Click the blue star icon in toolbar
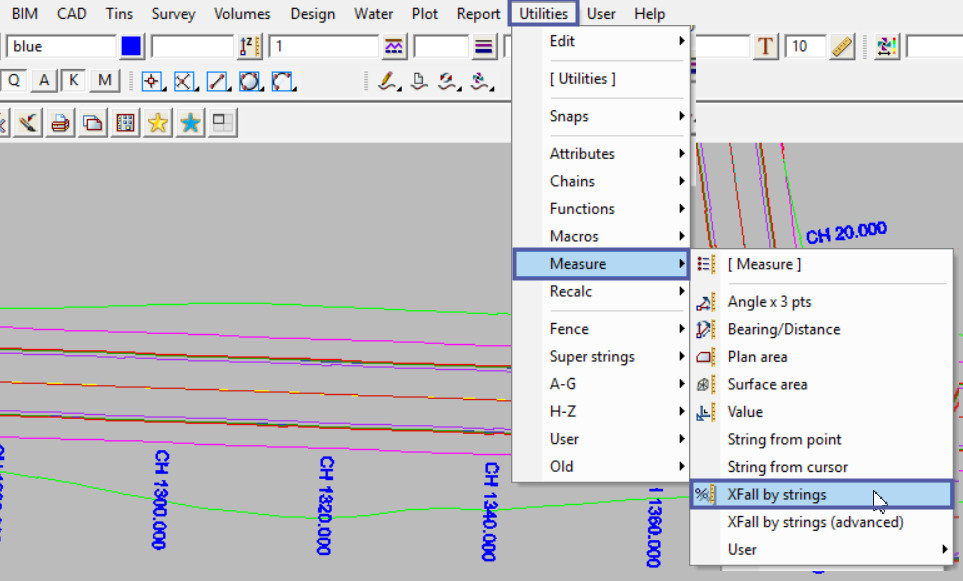Screen dimensions: 963x581 [x=190, y=123]
